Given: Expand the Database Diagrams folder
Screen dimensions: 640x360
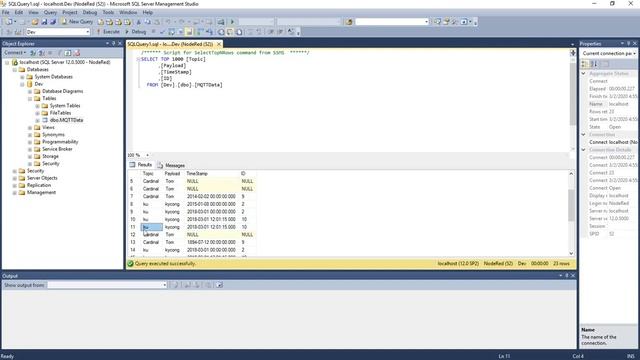Looking at the screenshot, I should [30, 91].
